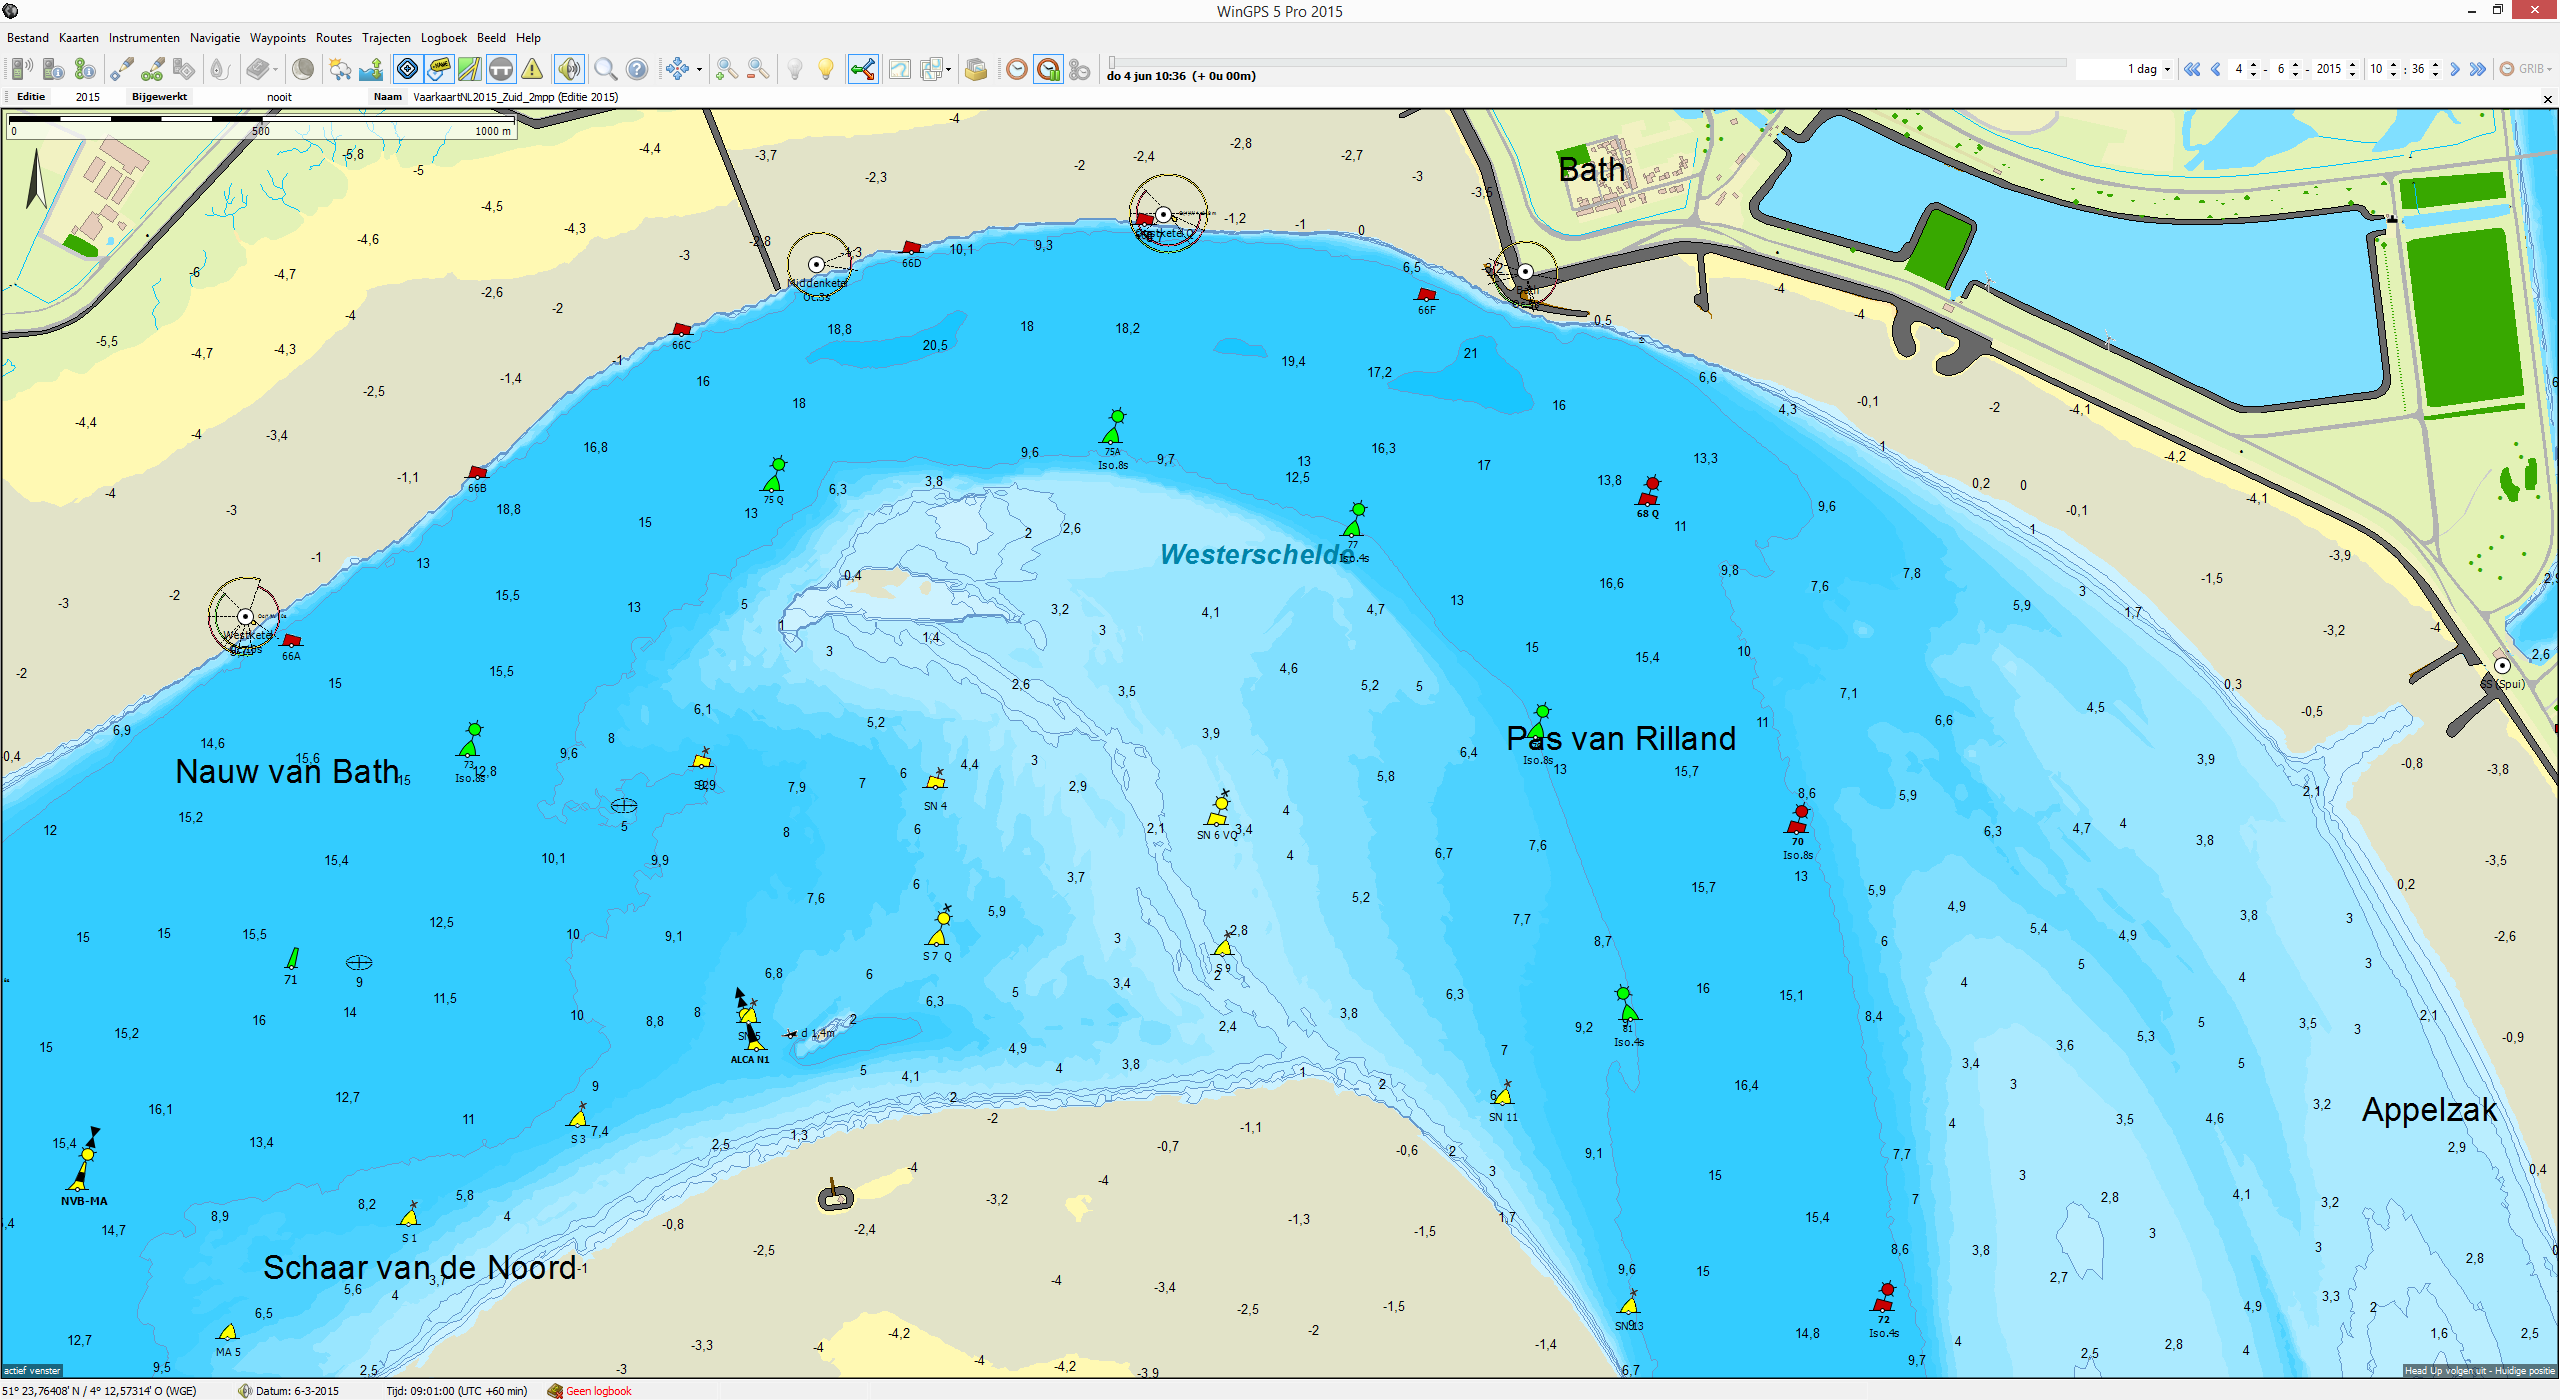This screenshot has height=1400, width=2560.
Task: Toggle the speaker sound alarm button
Action: (569, 69)
